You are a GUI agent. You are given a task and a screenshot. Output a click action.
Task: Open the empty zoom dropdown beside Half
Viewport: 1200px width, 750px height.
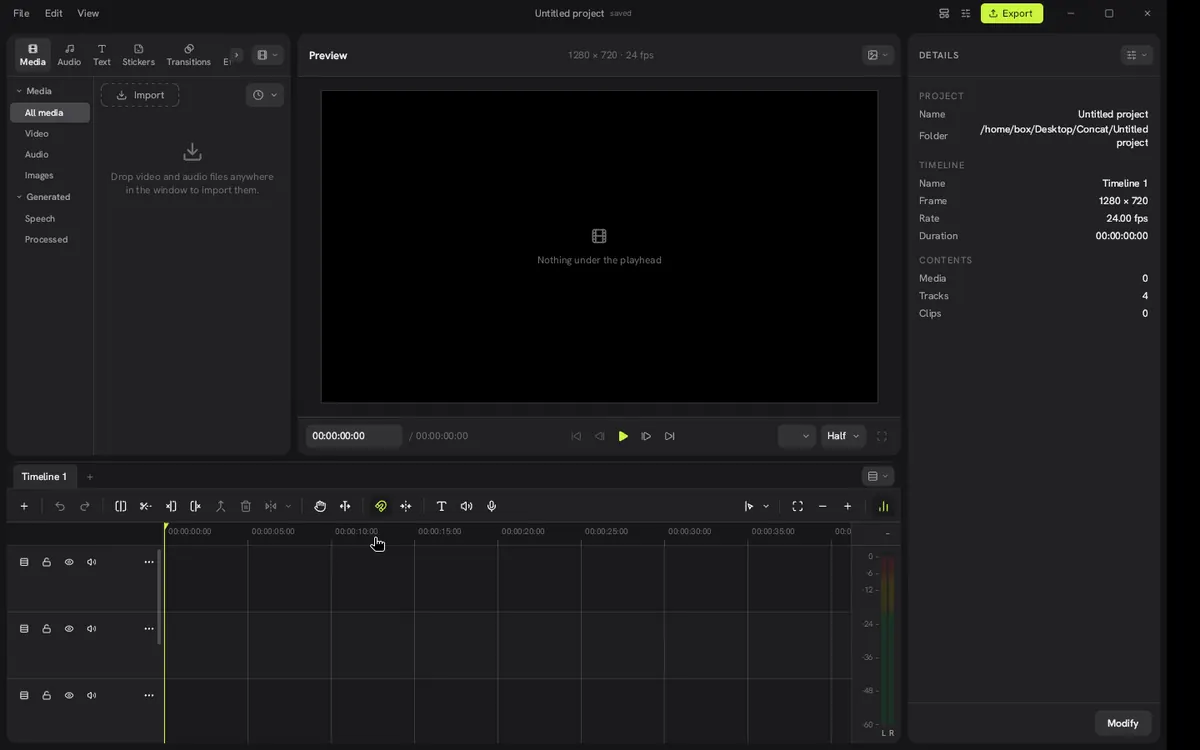pos(797,436)
